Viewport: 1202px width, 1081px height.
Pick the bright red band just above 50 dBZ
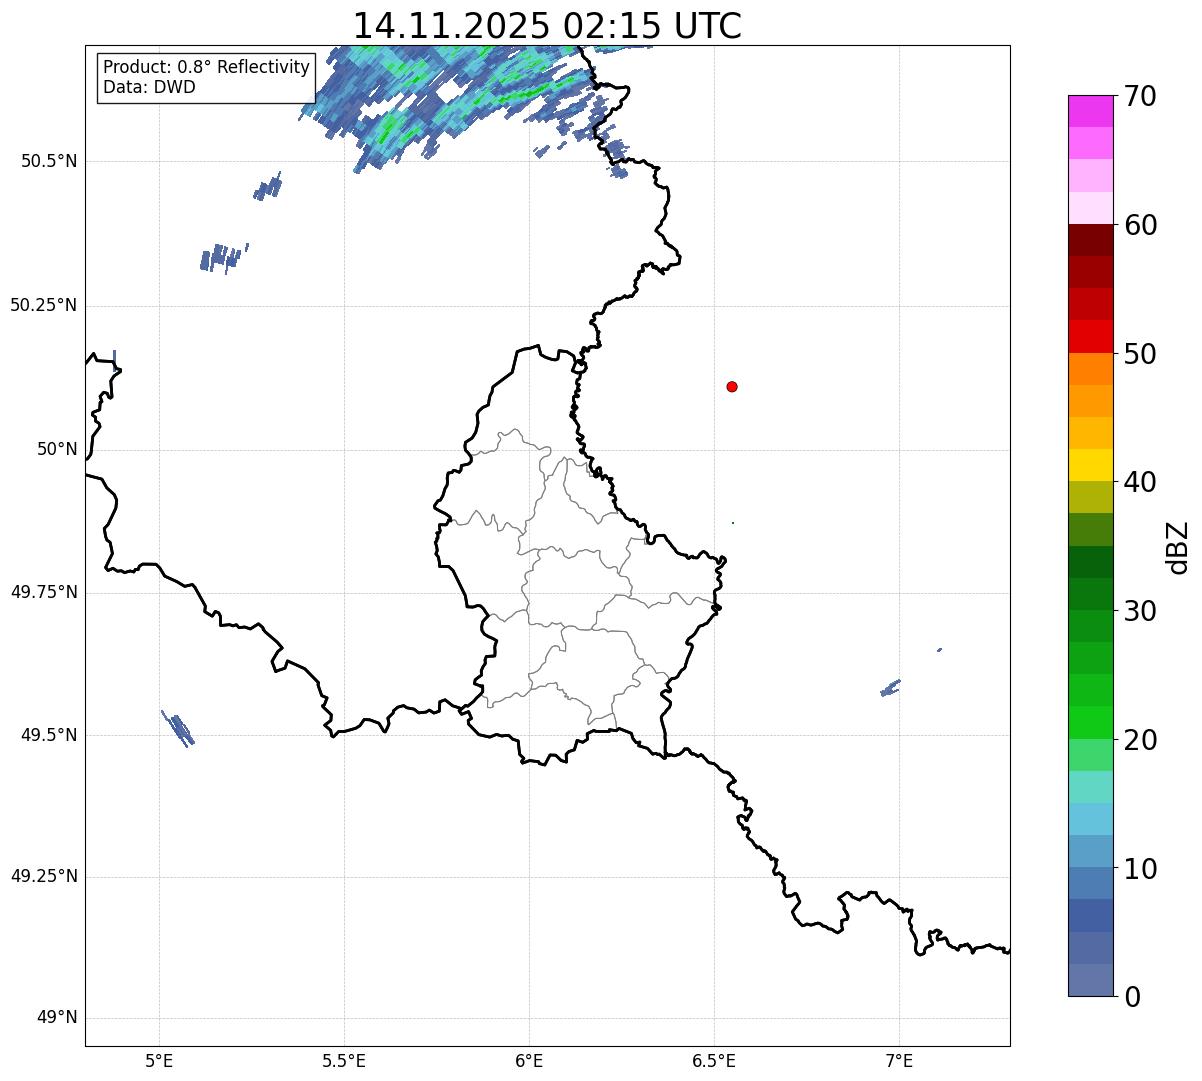[x=1090, y=337]
